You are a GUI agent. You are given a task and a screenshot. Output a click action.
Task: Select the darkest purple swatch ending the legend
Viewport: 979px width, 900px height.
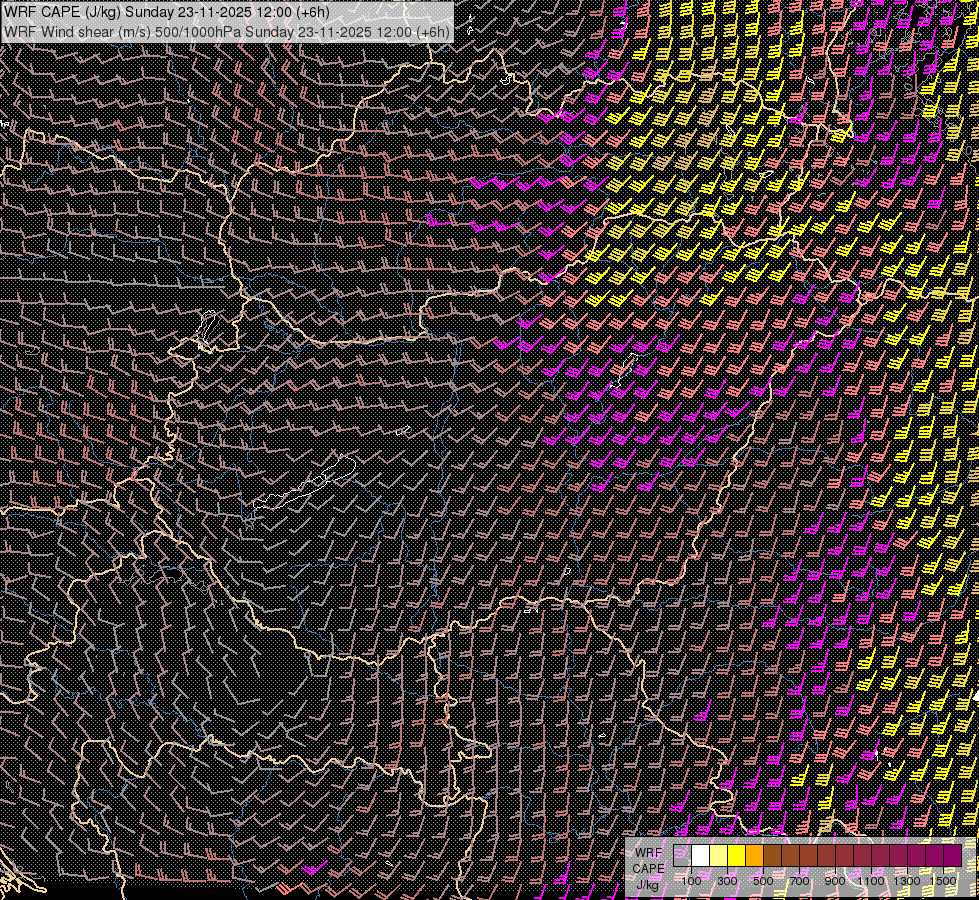click(x=952, y=856)
